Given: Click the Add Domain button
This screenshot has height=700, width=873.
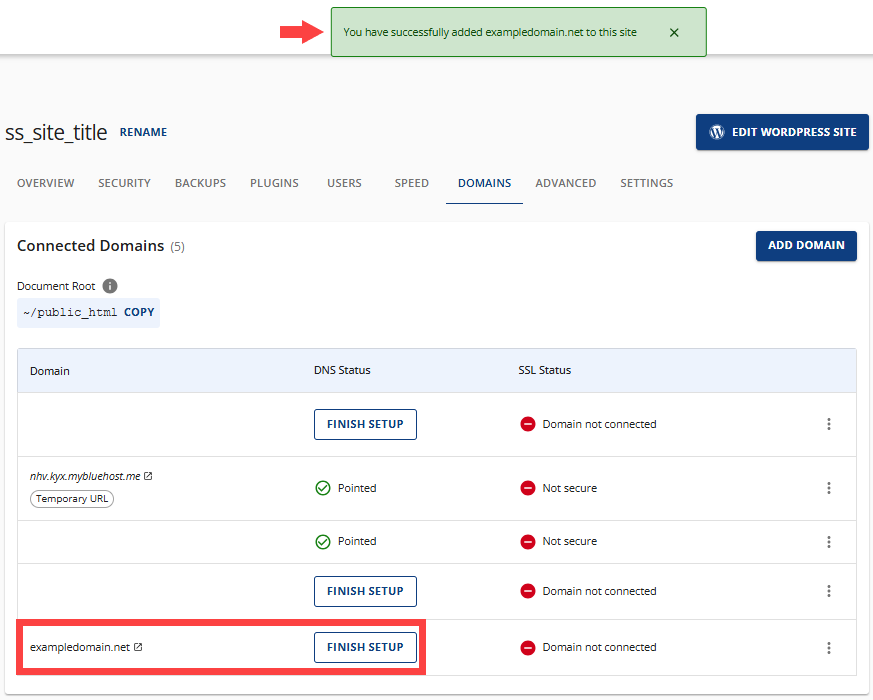Looking at the screenshot, I should click(x=806, y=245).
